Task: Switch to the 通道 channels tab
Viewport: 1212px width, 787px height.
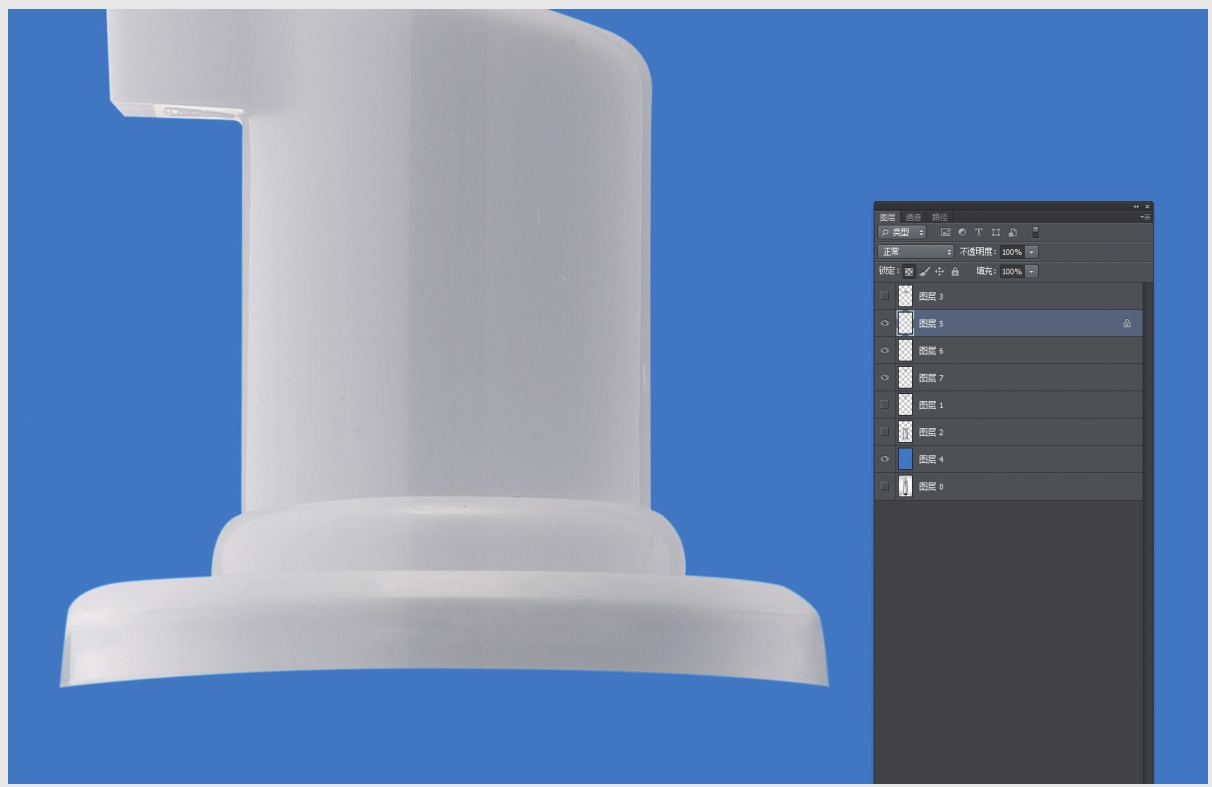Action: point(913,217)
